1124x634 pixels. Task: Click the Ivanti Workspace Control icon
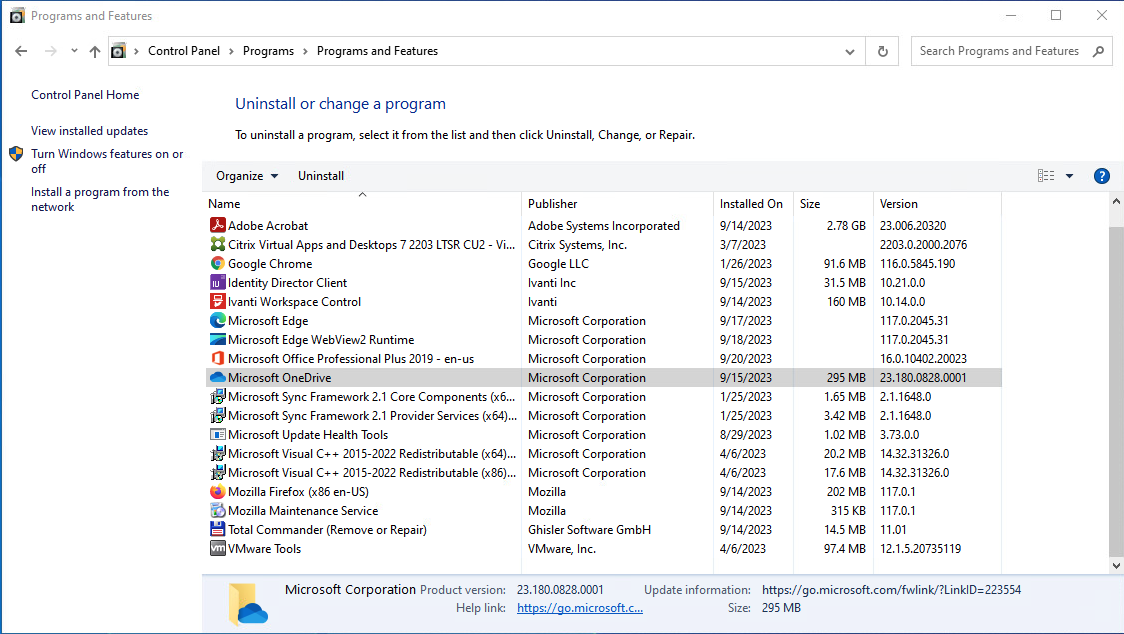click(x=217, y=301)
